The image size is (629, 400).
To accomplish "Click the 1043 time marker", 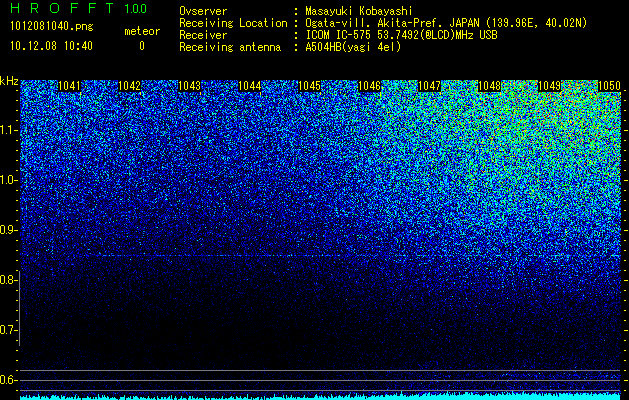I will (189, 86).
